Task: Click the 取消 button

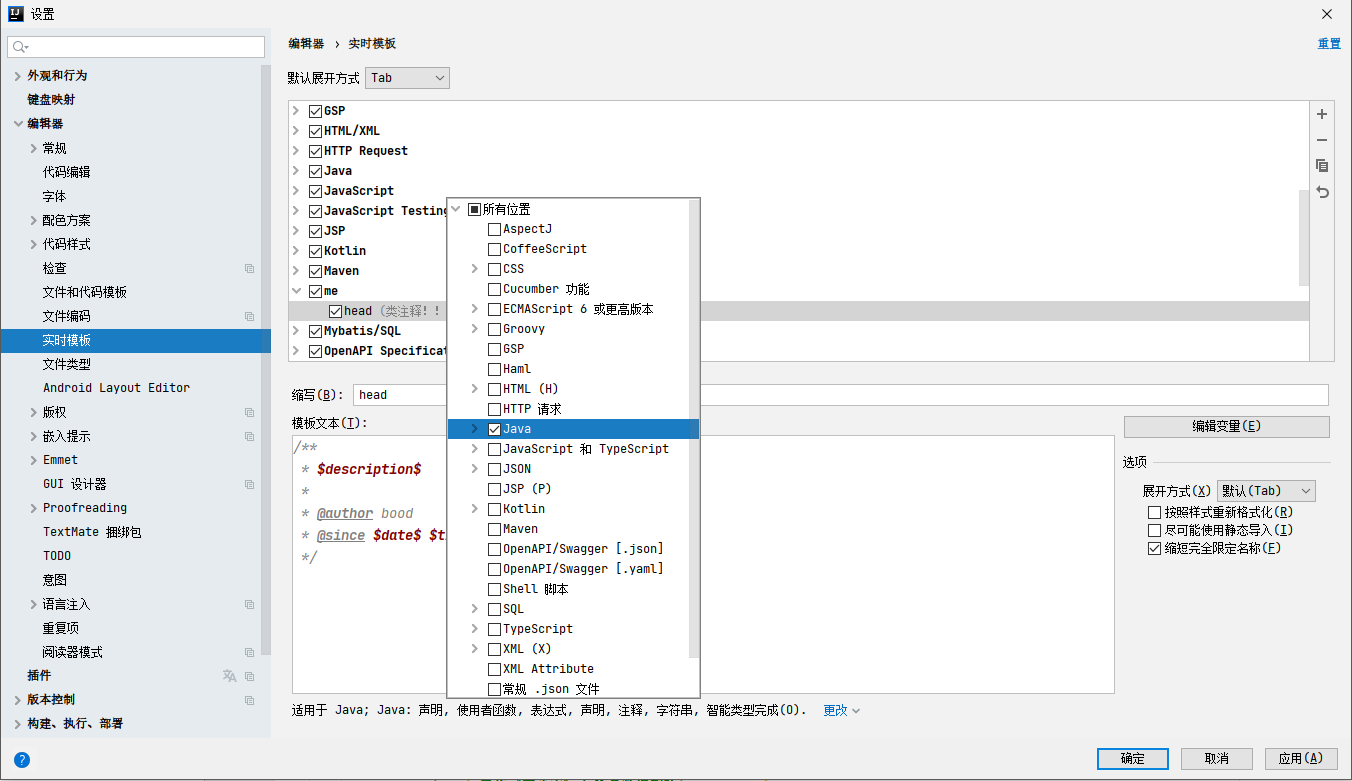Action: coord(1217,759)
